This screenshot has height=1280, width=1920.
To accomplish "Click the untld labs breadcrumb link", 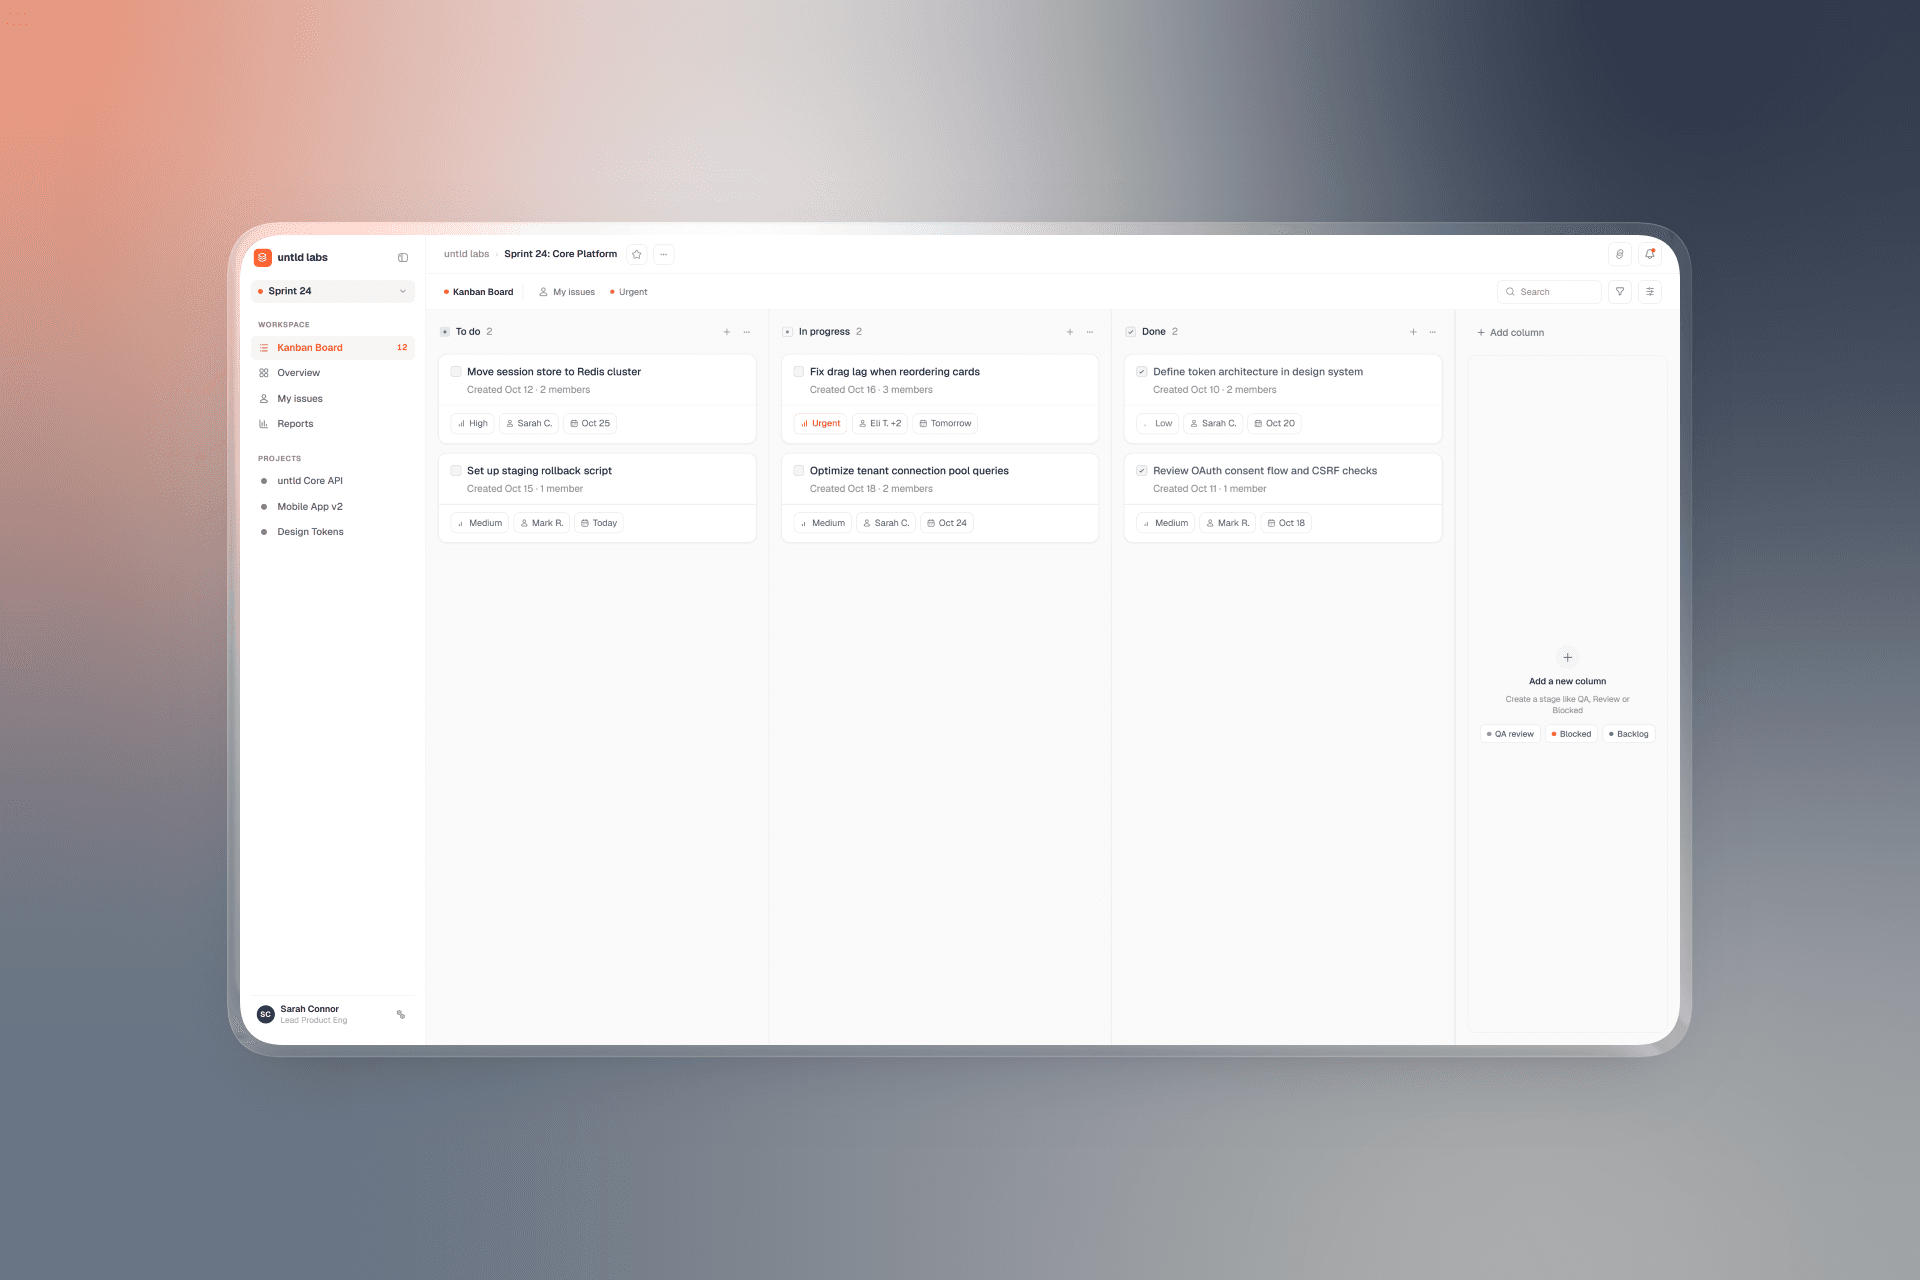I will 467,254.
